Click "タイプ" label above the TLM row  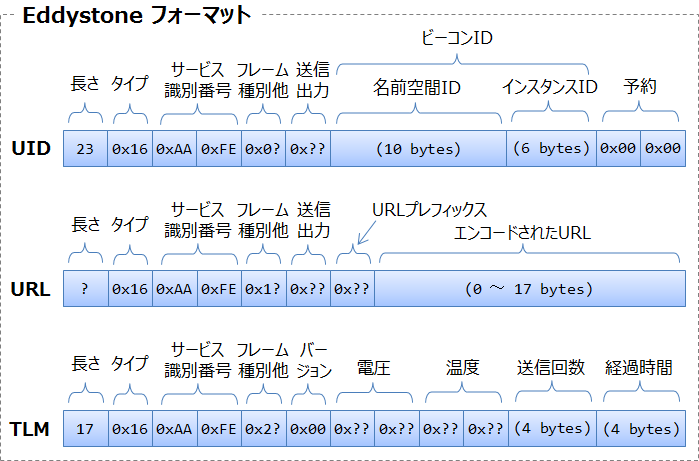click(x=129, y=364)
